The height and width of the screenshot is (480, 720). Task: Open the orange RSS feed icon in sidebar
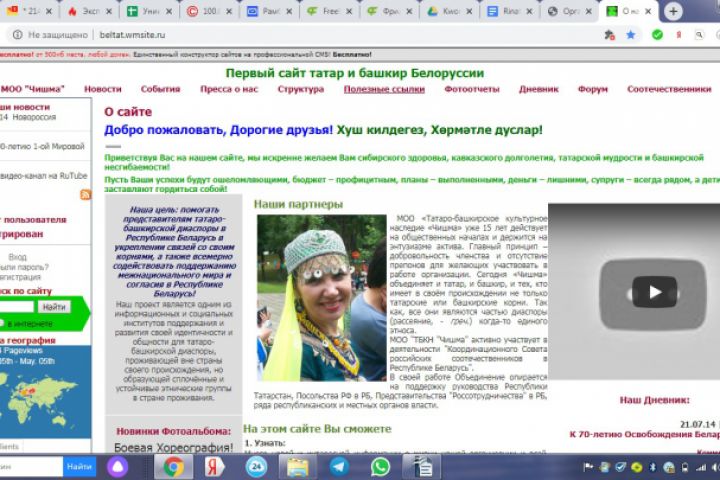pyautogui.click(x=85, y=194)
